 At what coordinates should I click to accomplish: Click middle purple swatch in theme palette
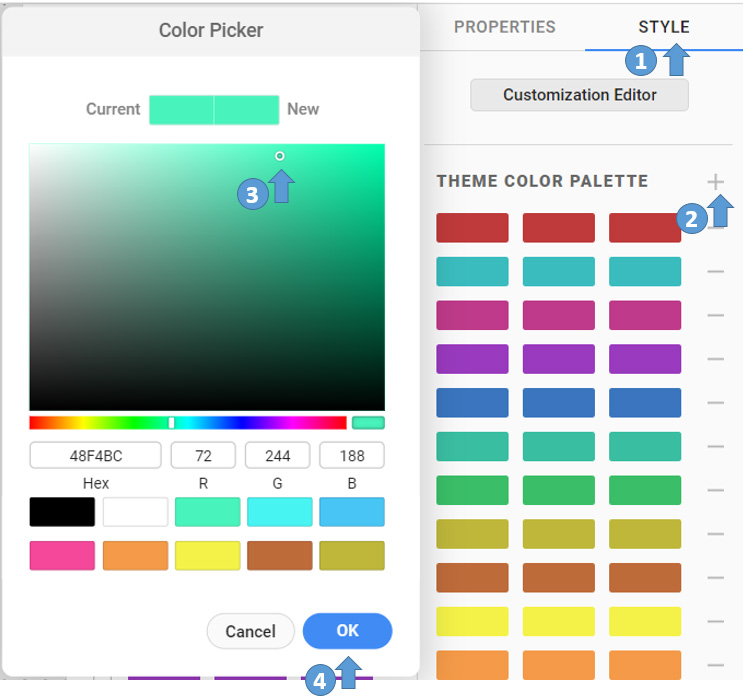coord(559,359)
